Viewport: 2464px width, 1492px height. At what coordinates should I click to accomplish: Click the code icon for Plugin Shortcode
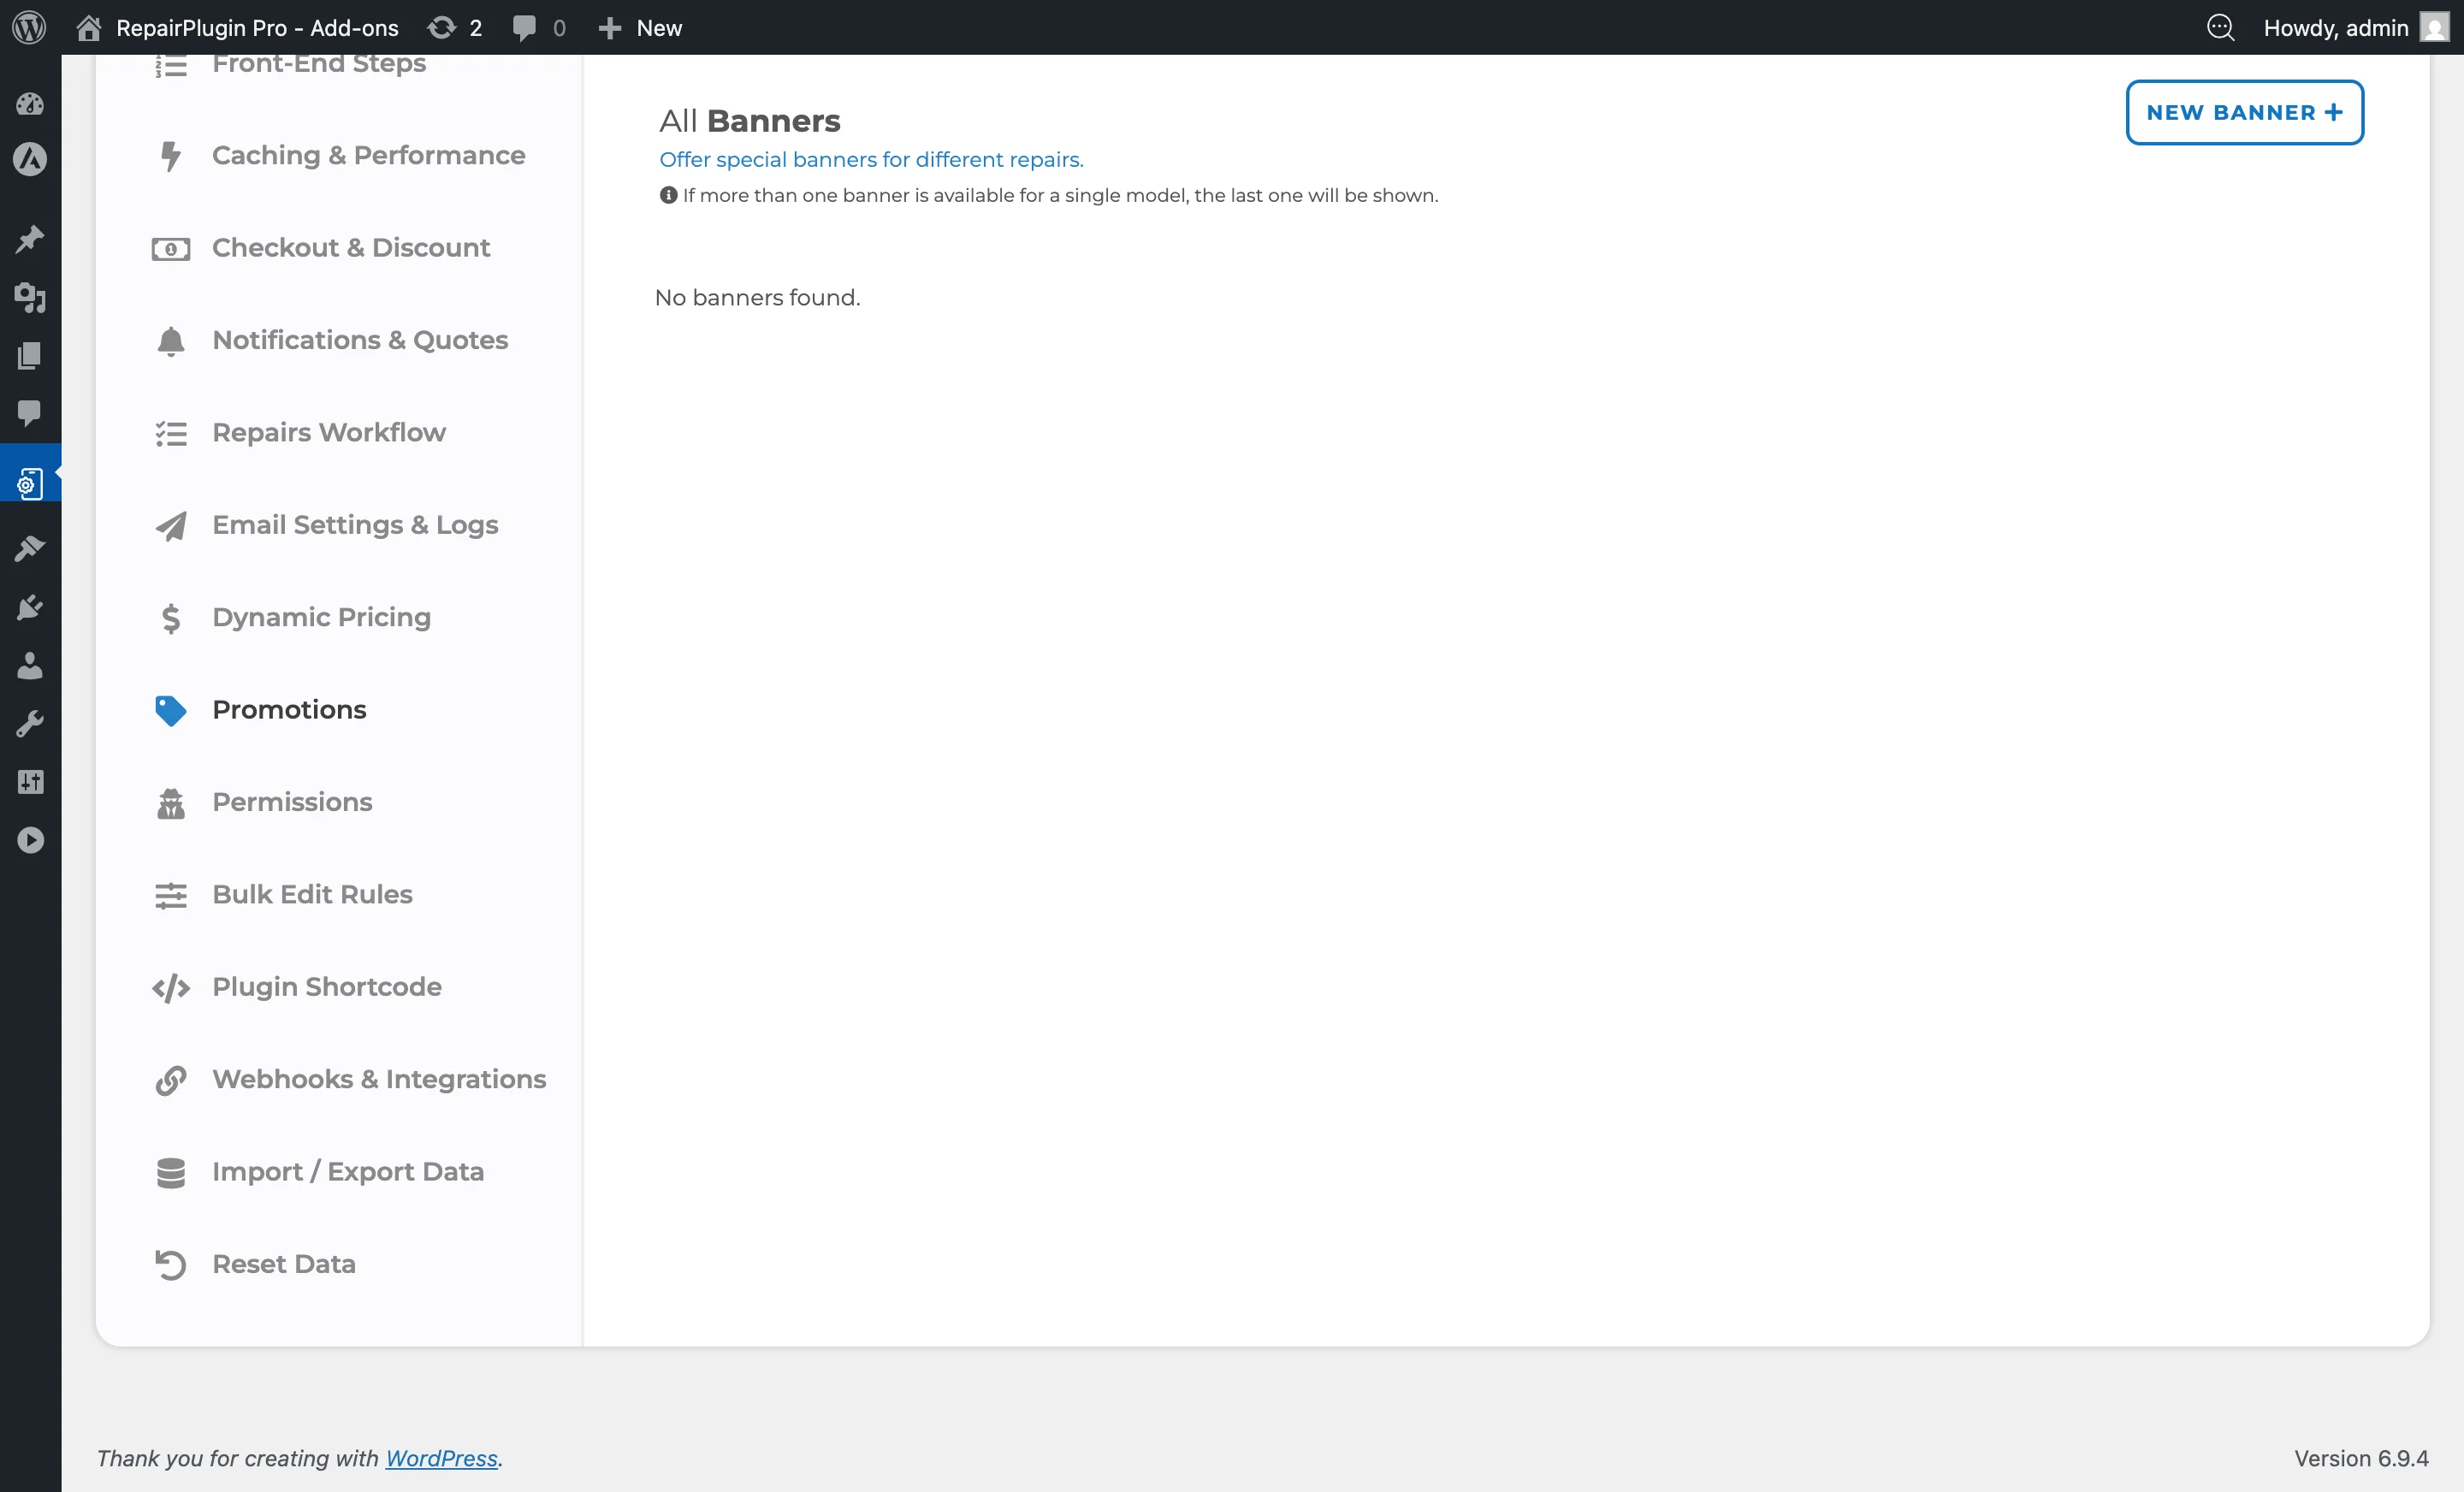(171, 988)
